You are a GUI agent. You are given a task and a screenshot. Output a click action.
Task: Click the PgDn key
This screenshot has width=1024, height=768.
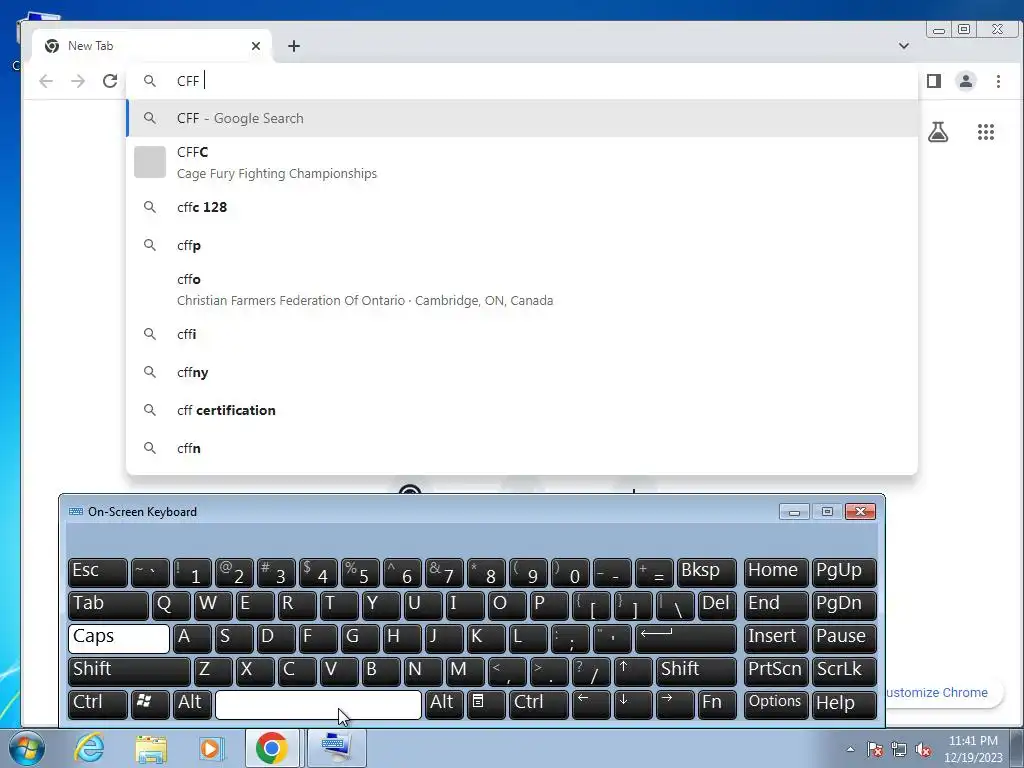click(x=844, y=605)
